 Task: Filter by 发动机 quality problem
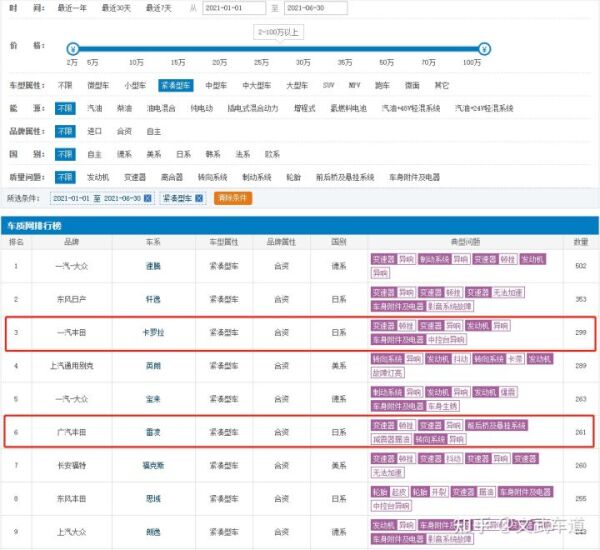pyautogui.click(x=95, y=177)
